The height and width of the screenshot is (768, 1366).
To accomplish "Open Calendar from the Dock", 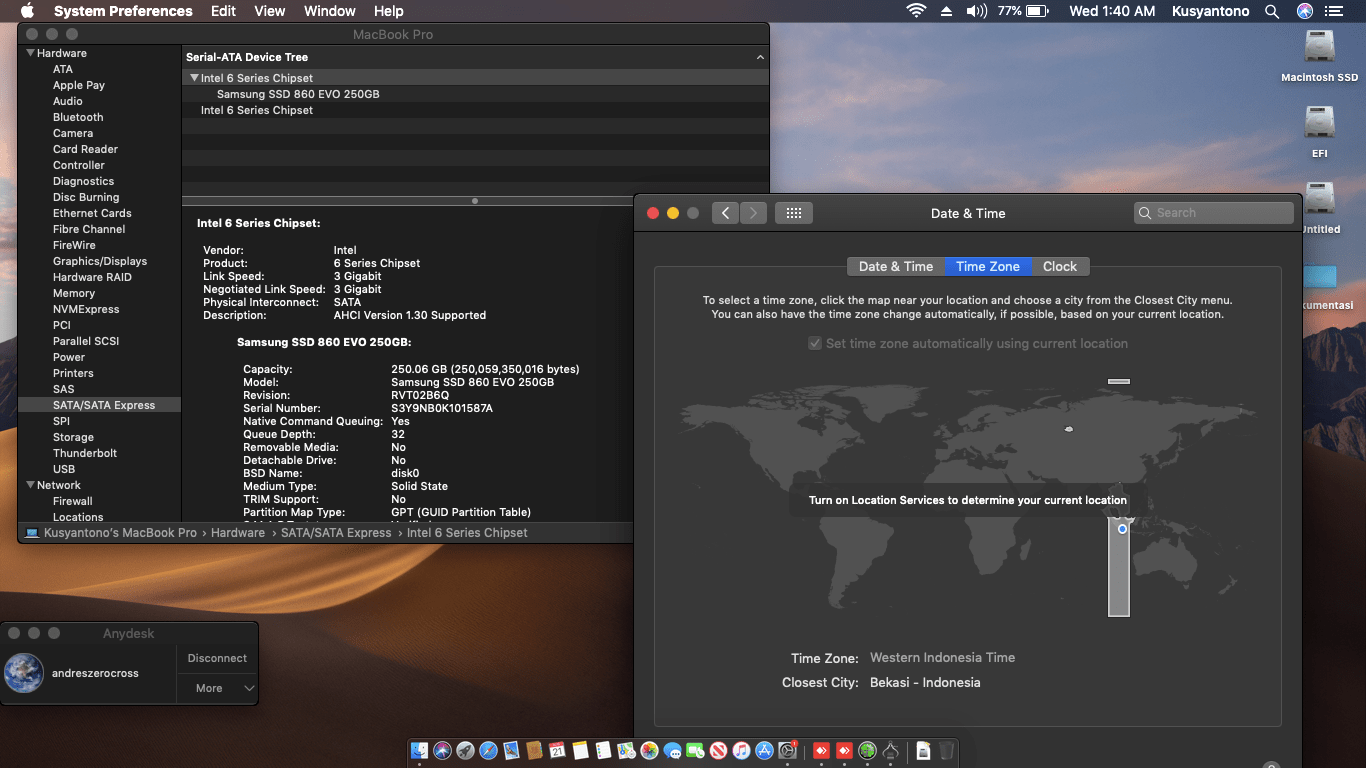I will tap(558, 750).
